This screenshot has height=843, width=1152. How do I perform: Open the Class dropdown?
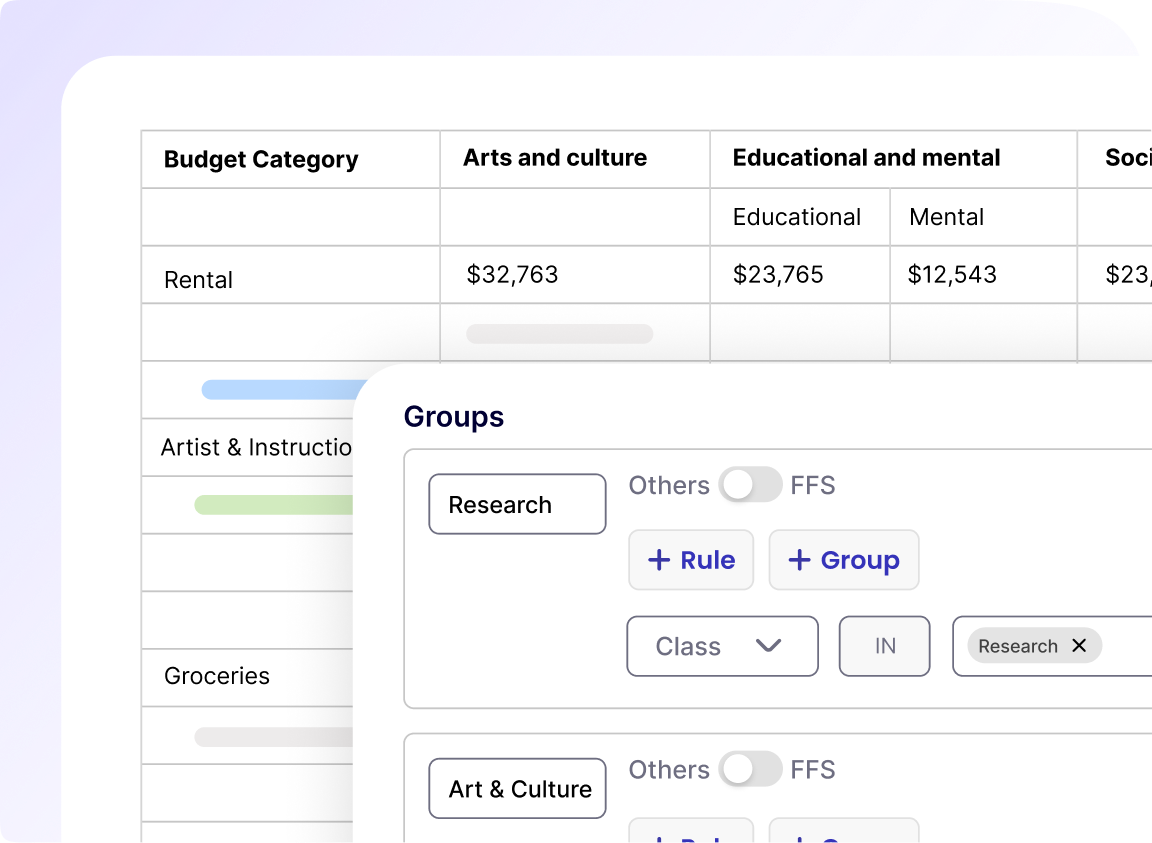click(x=722, y=646)
